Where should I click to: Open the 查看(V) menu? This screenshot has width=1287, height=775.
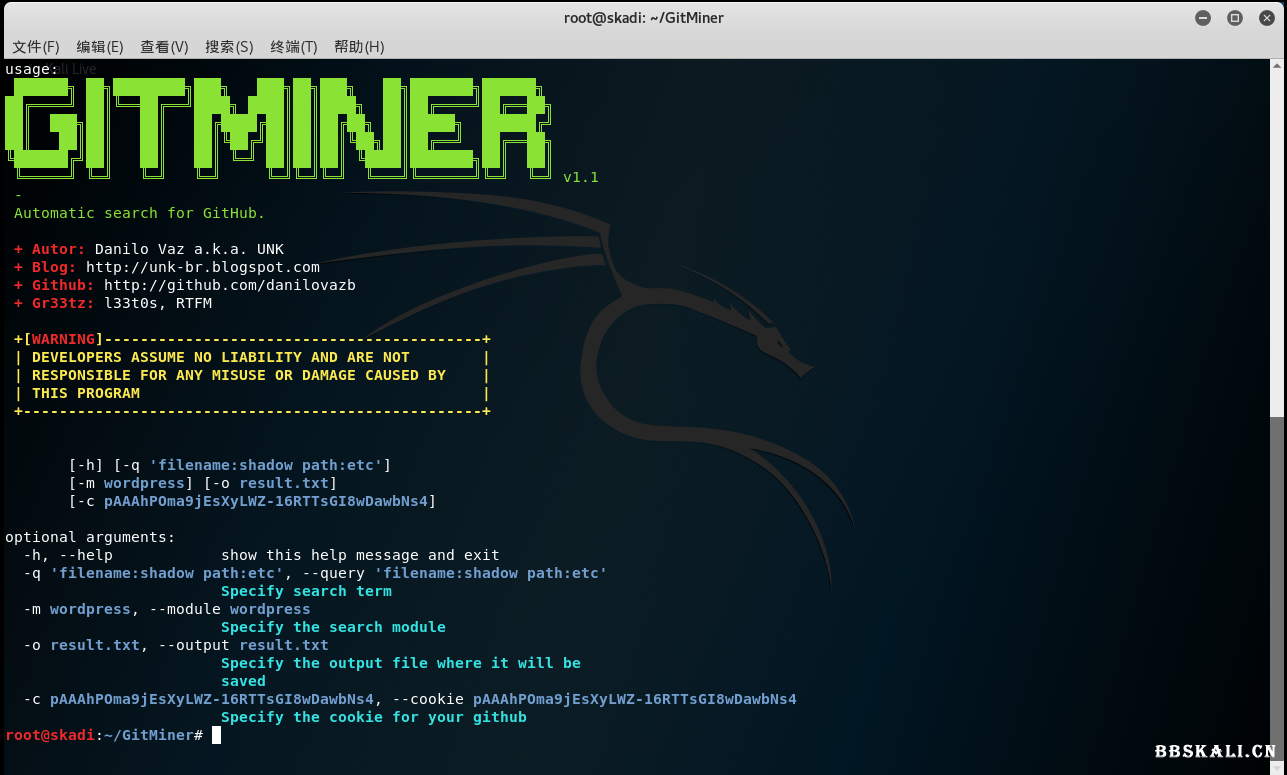[164, 47]
